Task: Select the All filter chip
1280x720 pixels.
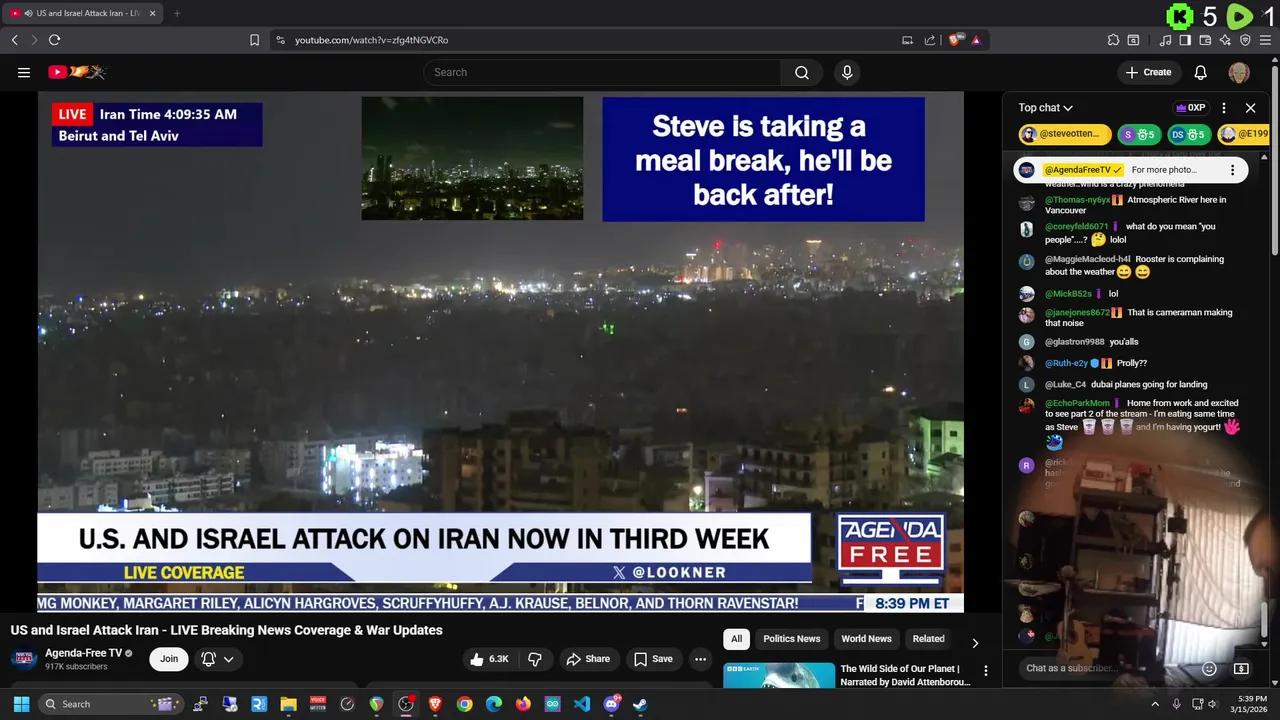Action: coord(736,639)
